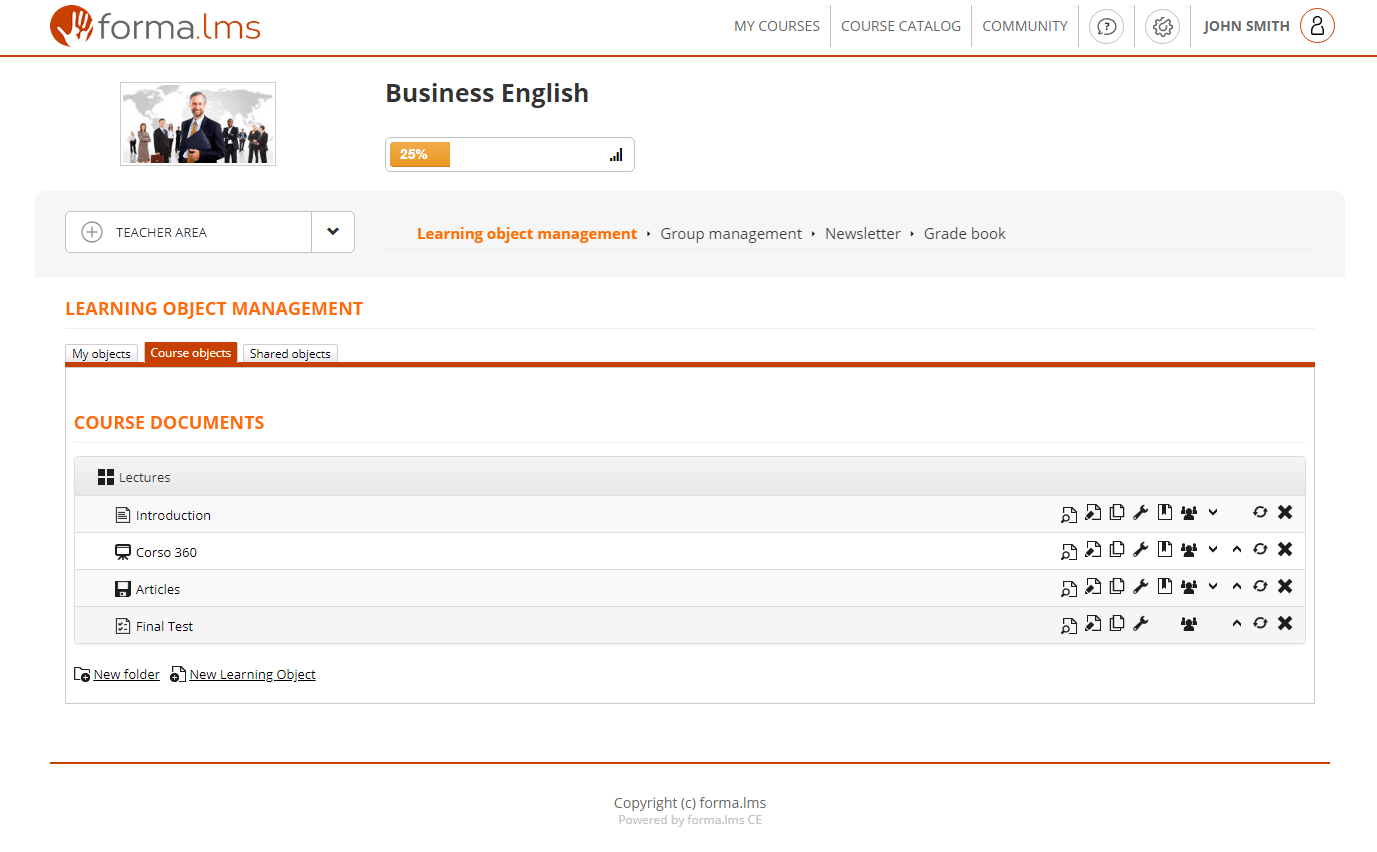The image size is (1377, 852).
Task: Open properties wrench for Final Test
Action: click(1141, 624)
